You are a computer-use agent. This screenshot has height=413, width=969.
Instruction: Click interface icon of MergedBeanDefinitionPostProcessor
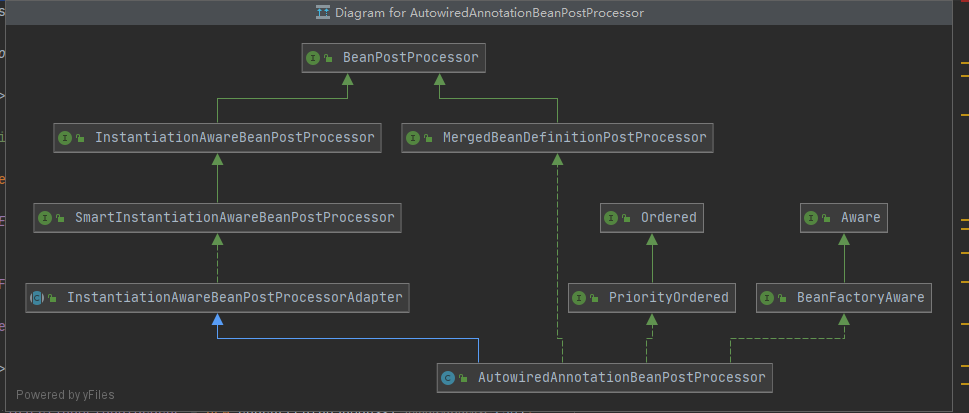pyautogui.click(x=412, y=138)
